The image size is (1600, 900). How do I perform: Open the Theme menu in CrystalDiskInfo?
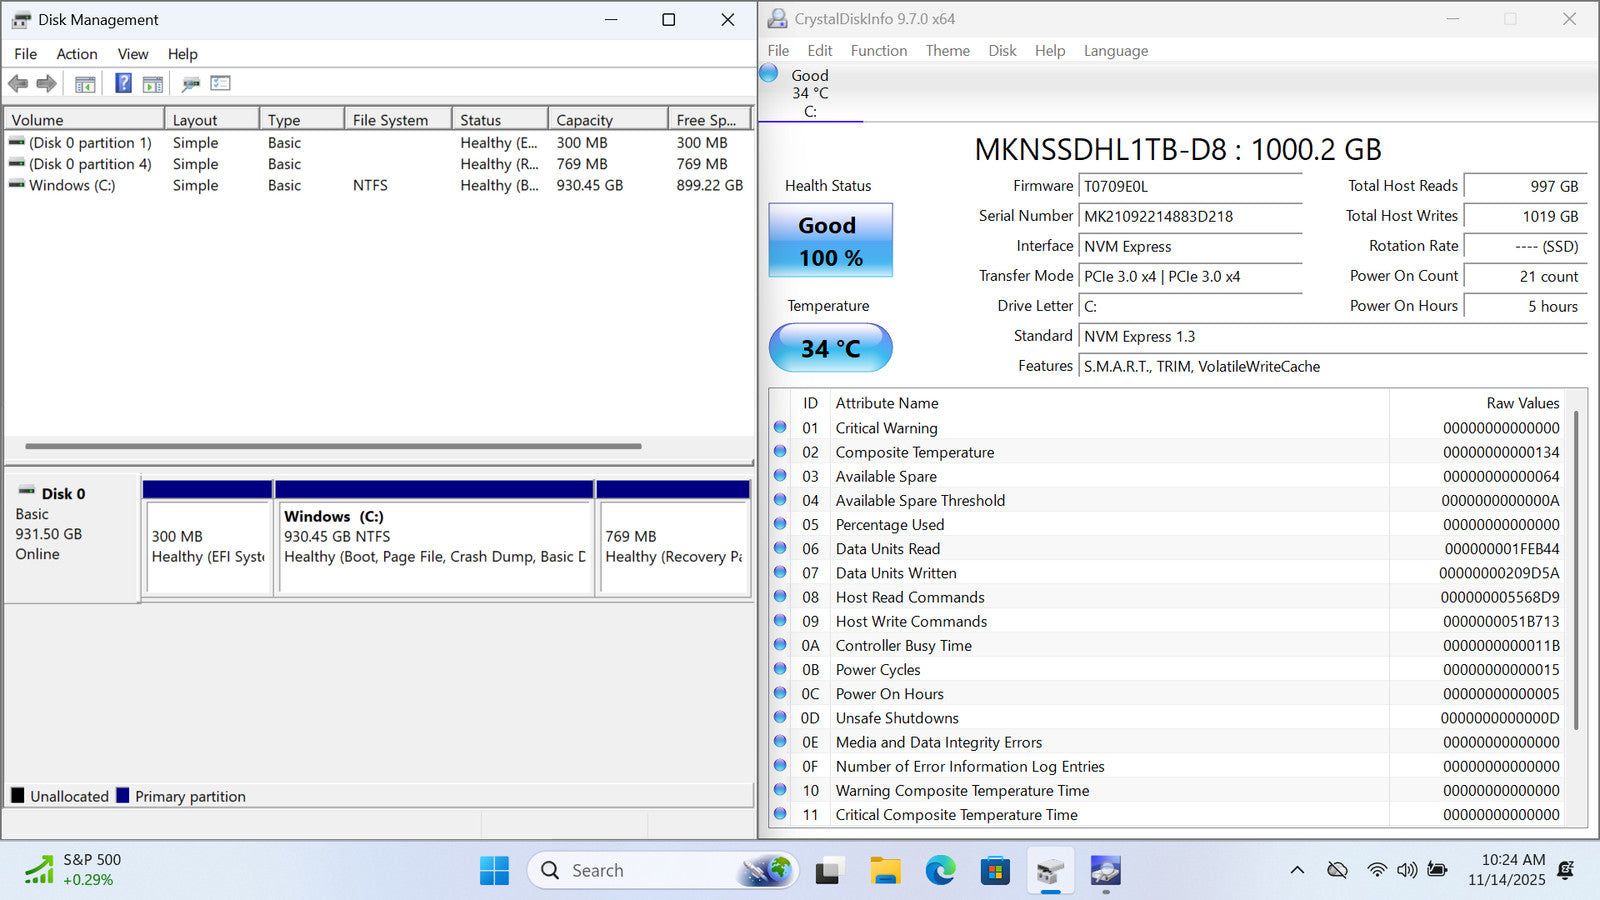pos(947,51)
